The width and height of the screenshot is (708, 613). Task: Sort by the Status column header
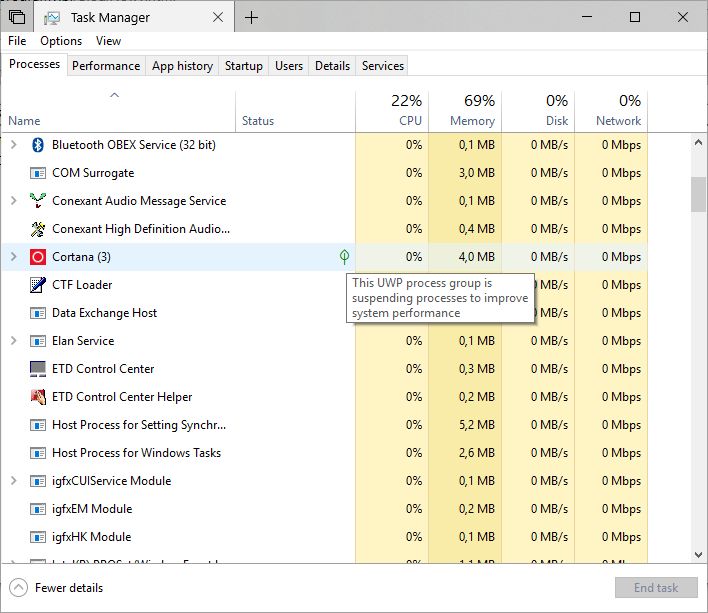pyautogui.click(x=295, y=112)
